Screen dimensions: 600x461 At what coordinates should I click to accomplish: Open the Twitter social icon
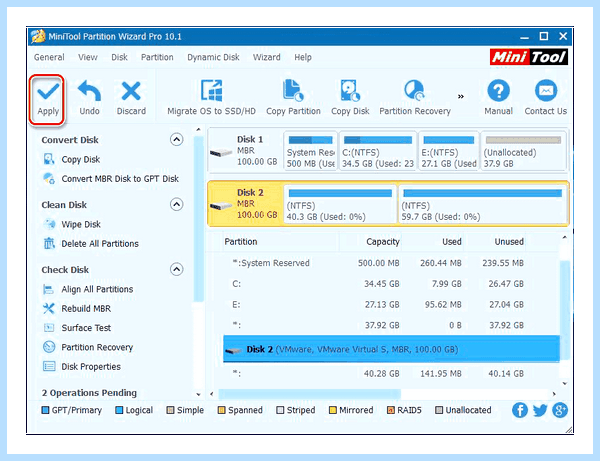(x=540, y=410)
